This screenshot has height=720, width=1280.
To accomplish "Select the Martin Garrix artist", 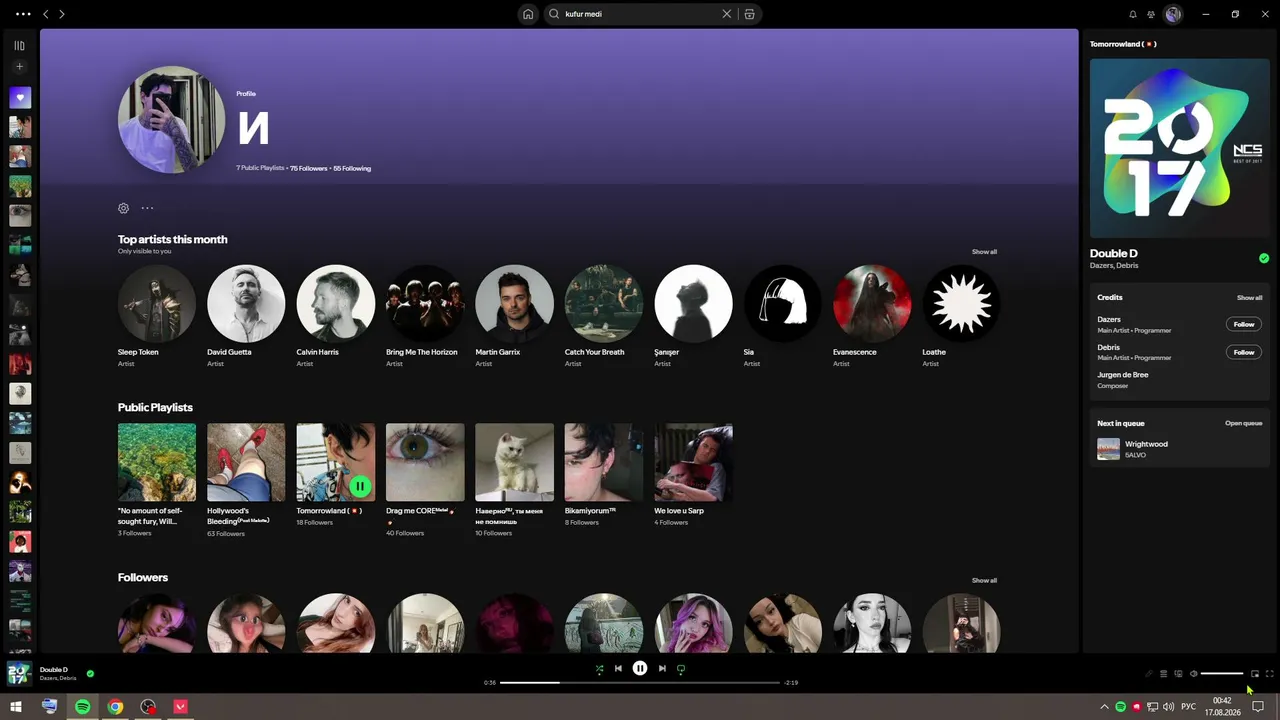I will tap(514, 316).
